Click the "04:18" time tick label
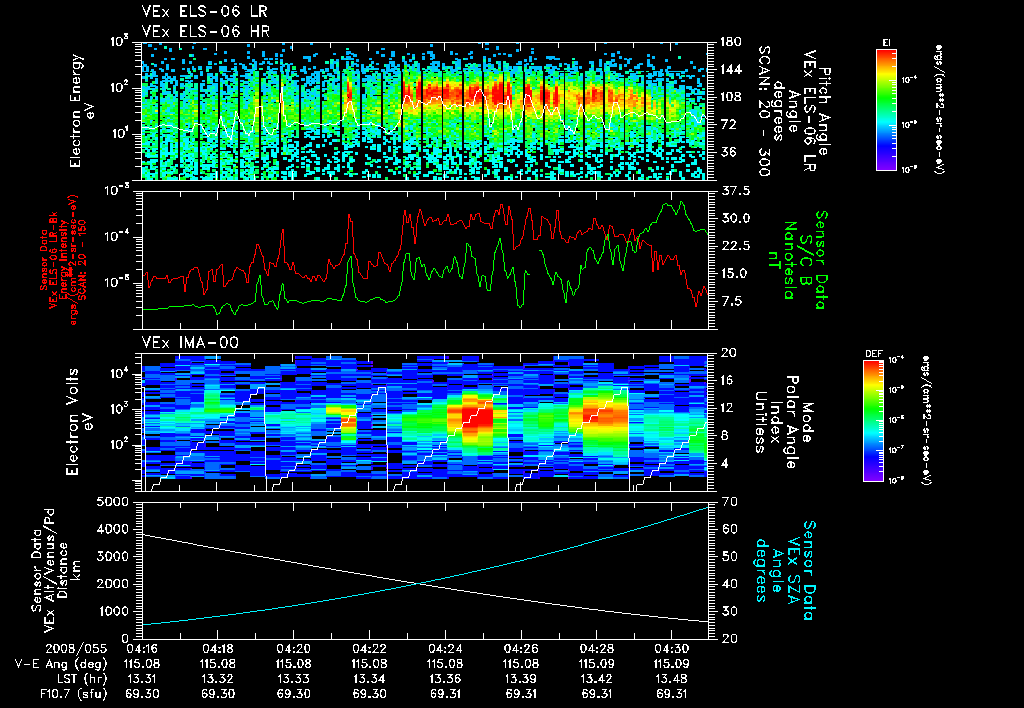 coord(217,649)
